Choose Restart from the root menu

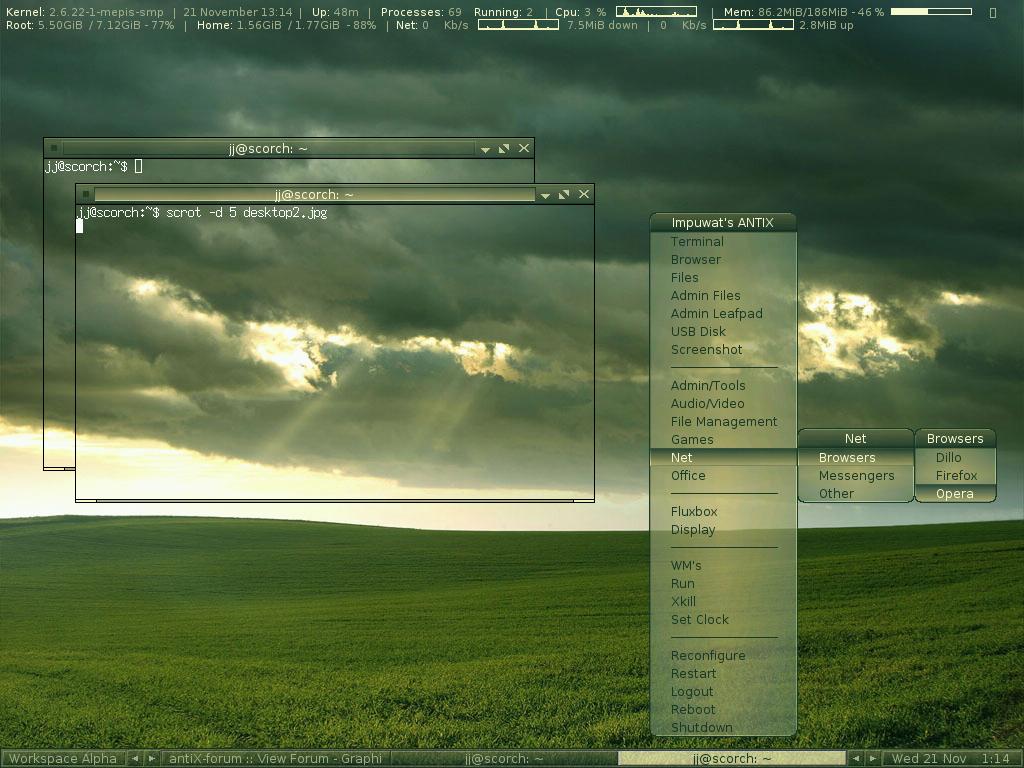(724, 674)
